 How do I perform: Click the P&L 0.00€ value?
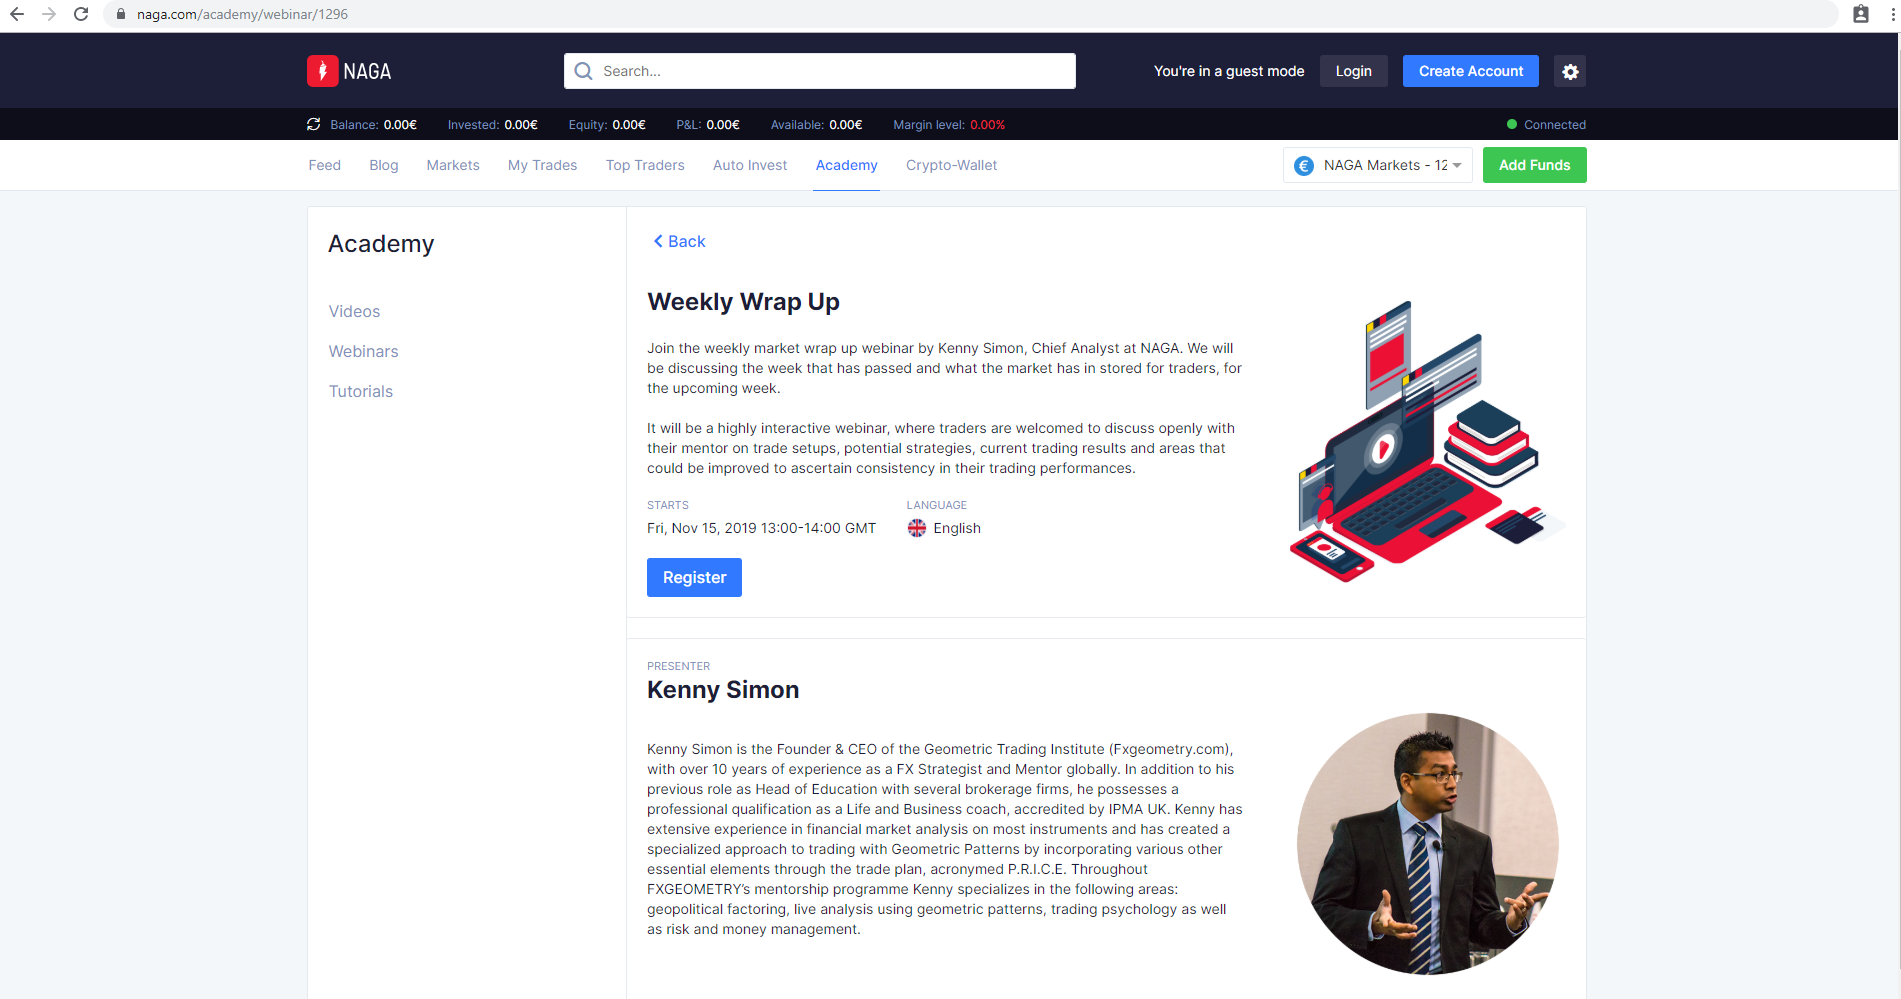click(x=723, y=125)
